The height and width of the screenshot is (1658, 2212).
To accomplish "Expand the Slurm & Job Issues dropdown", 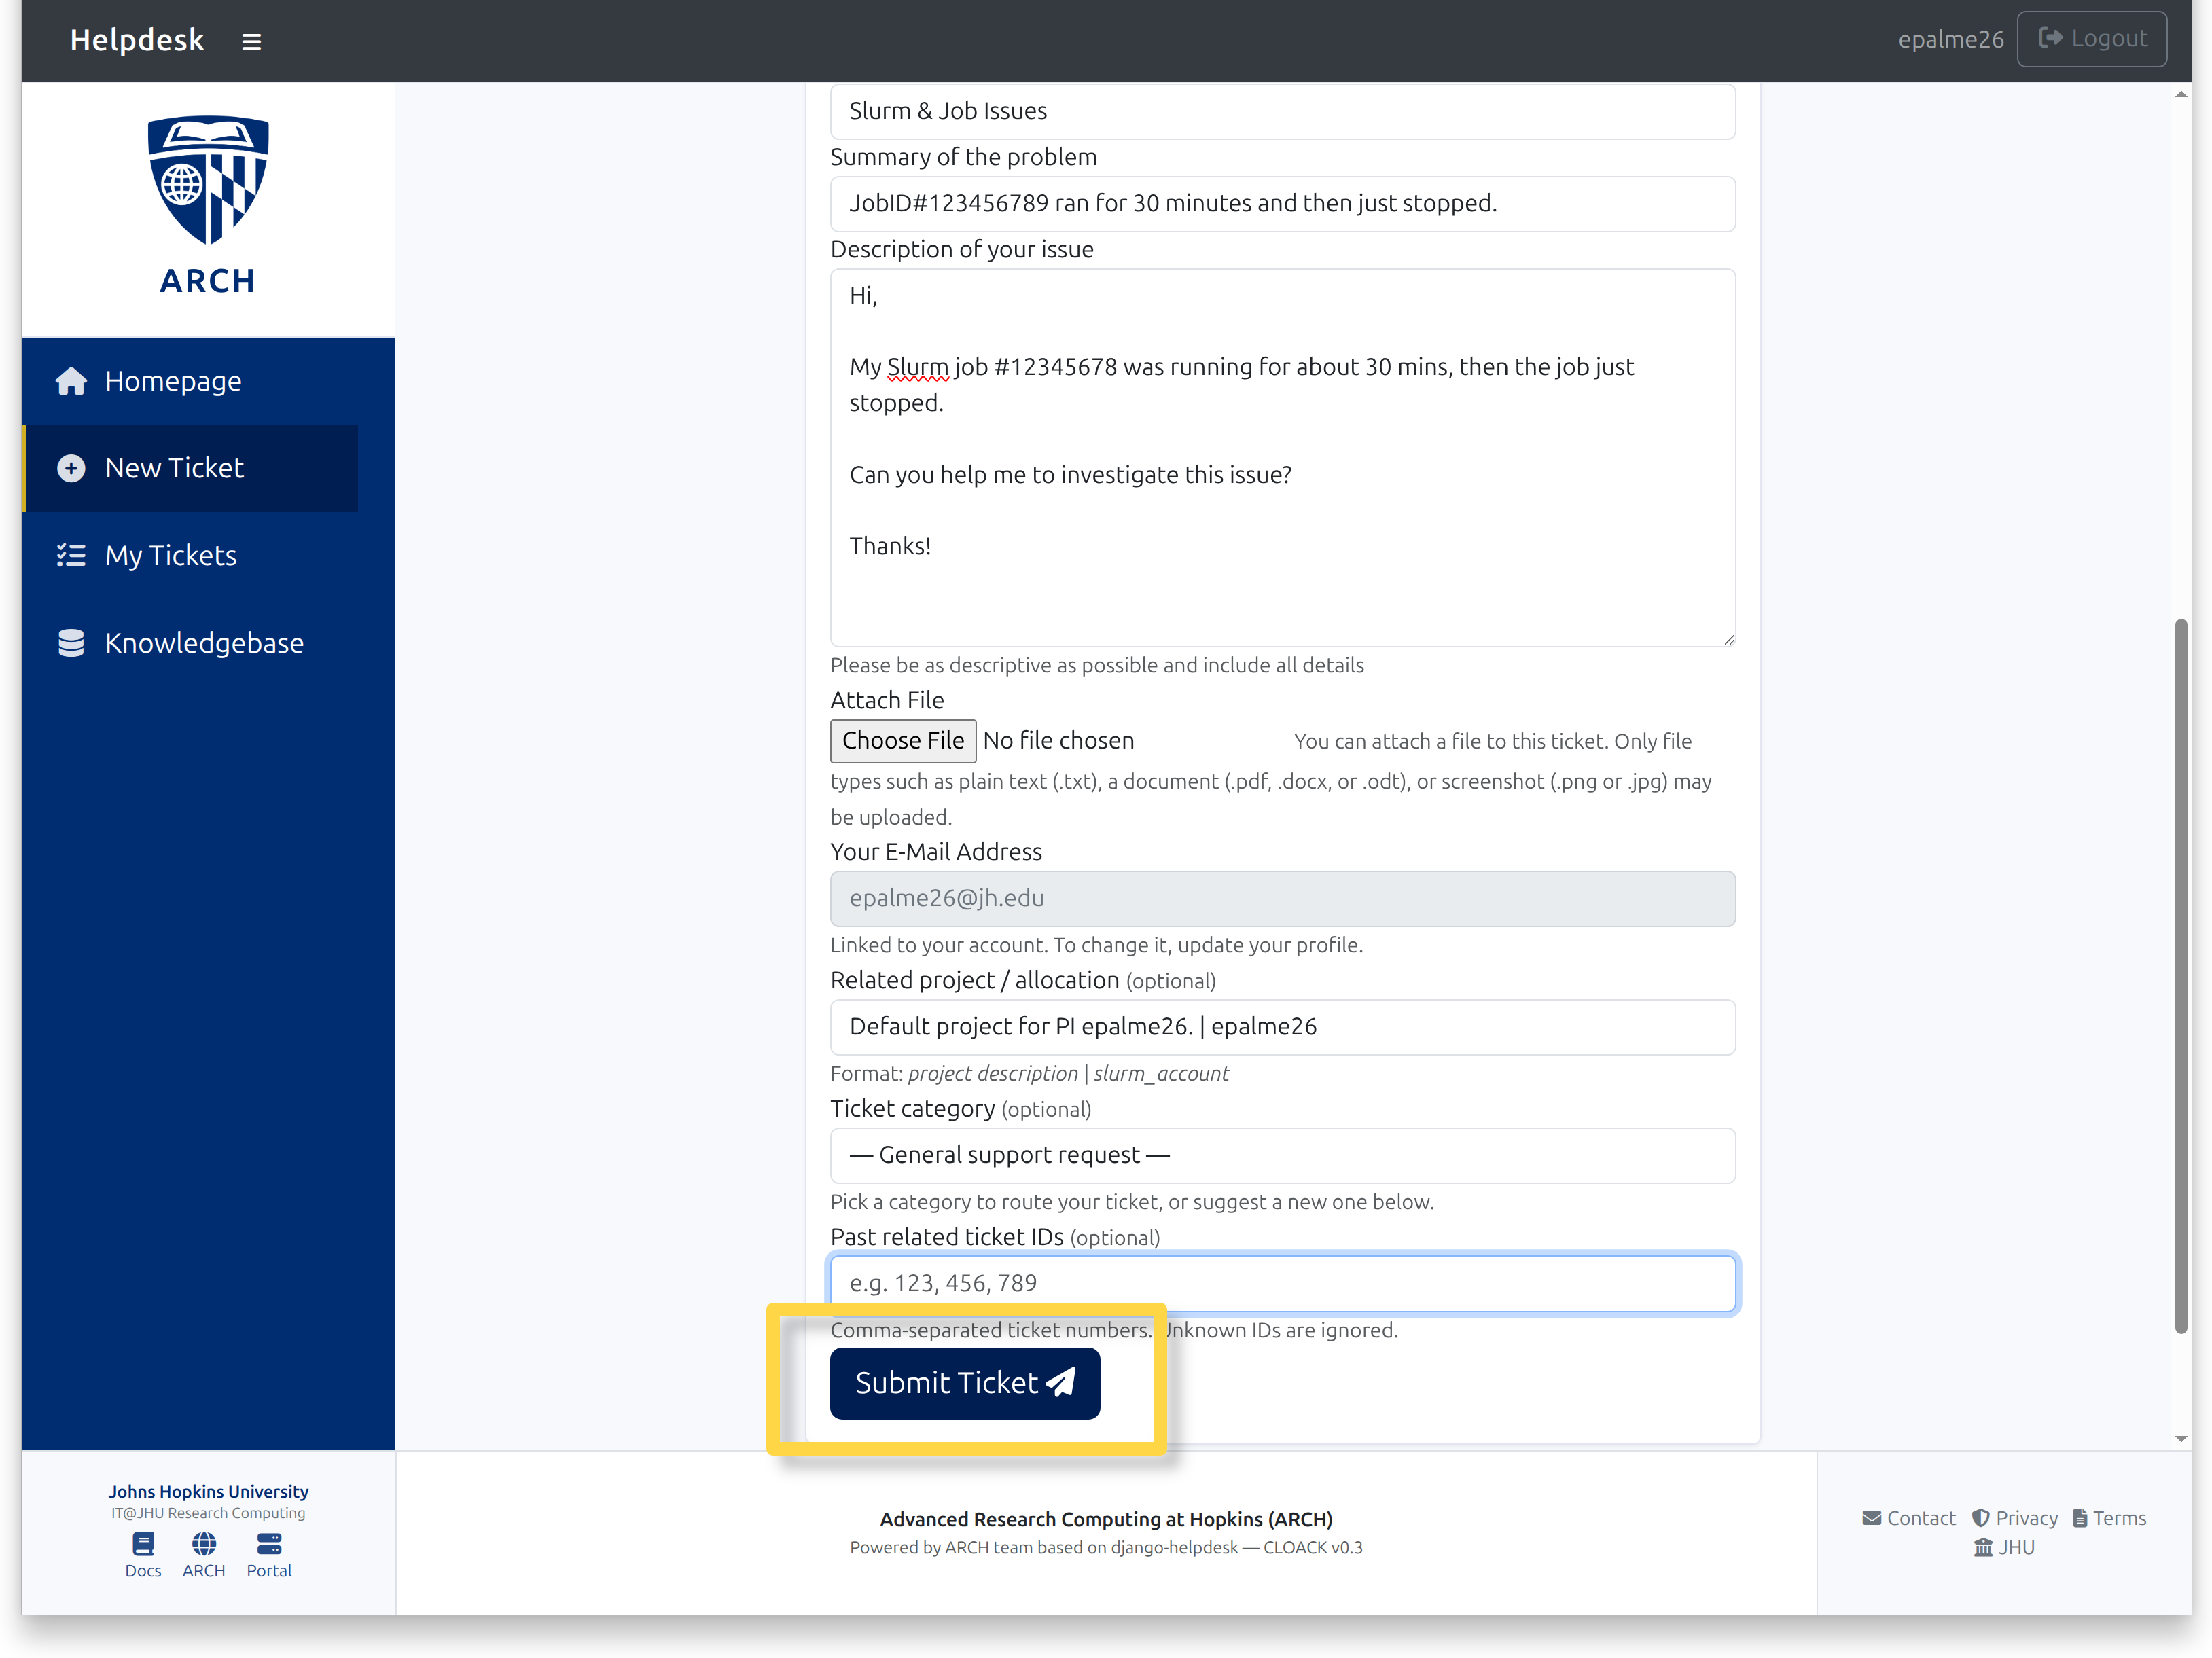I will click(x=1282, y=111).
